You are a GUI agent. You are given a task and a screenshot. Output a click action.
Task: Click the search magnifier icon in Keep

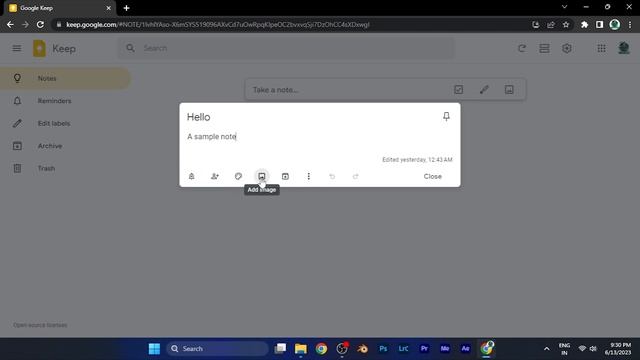click(130, 48)
